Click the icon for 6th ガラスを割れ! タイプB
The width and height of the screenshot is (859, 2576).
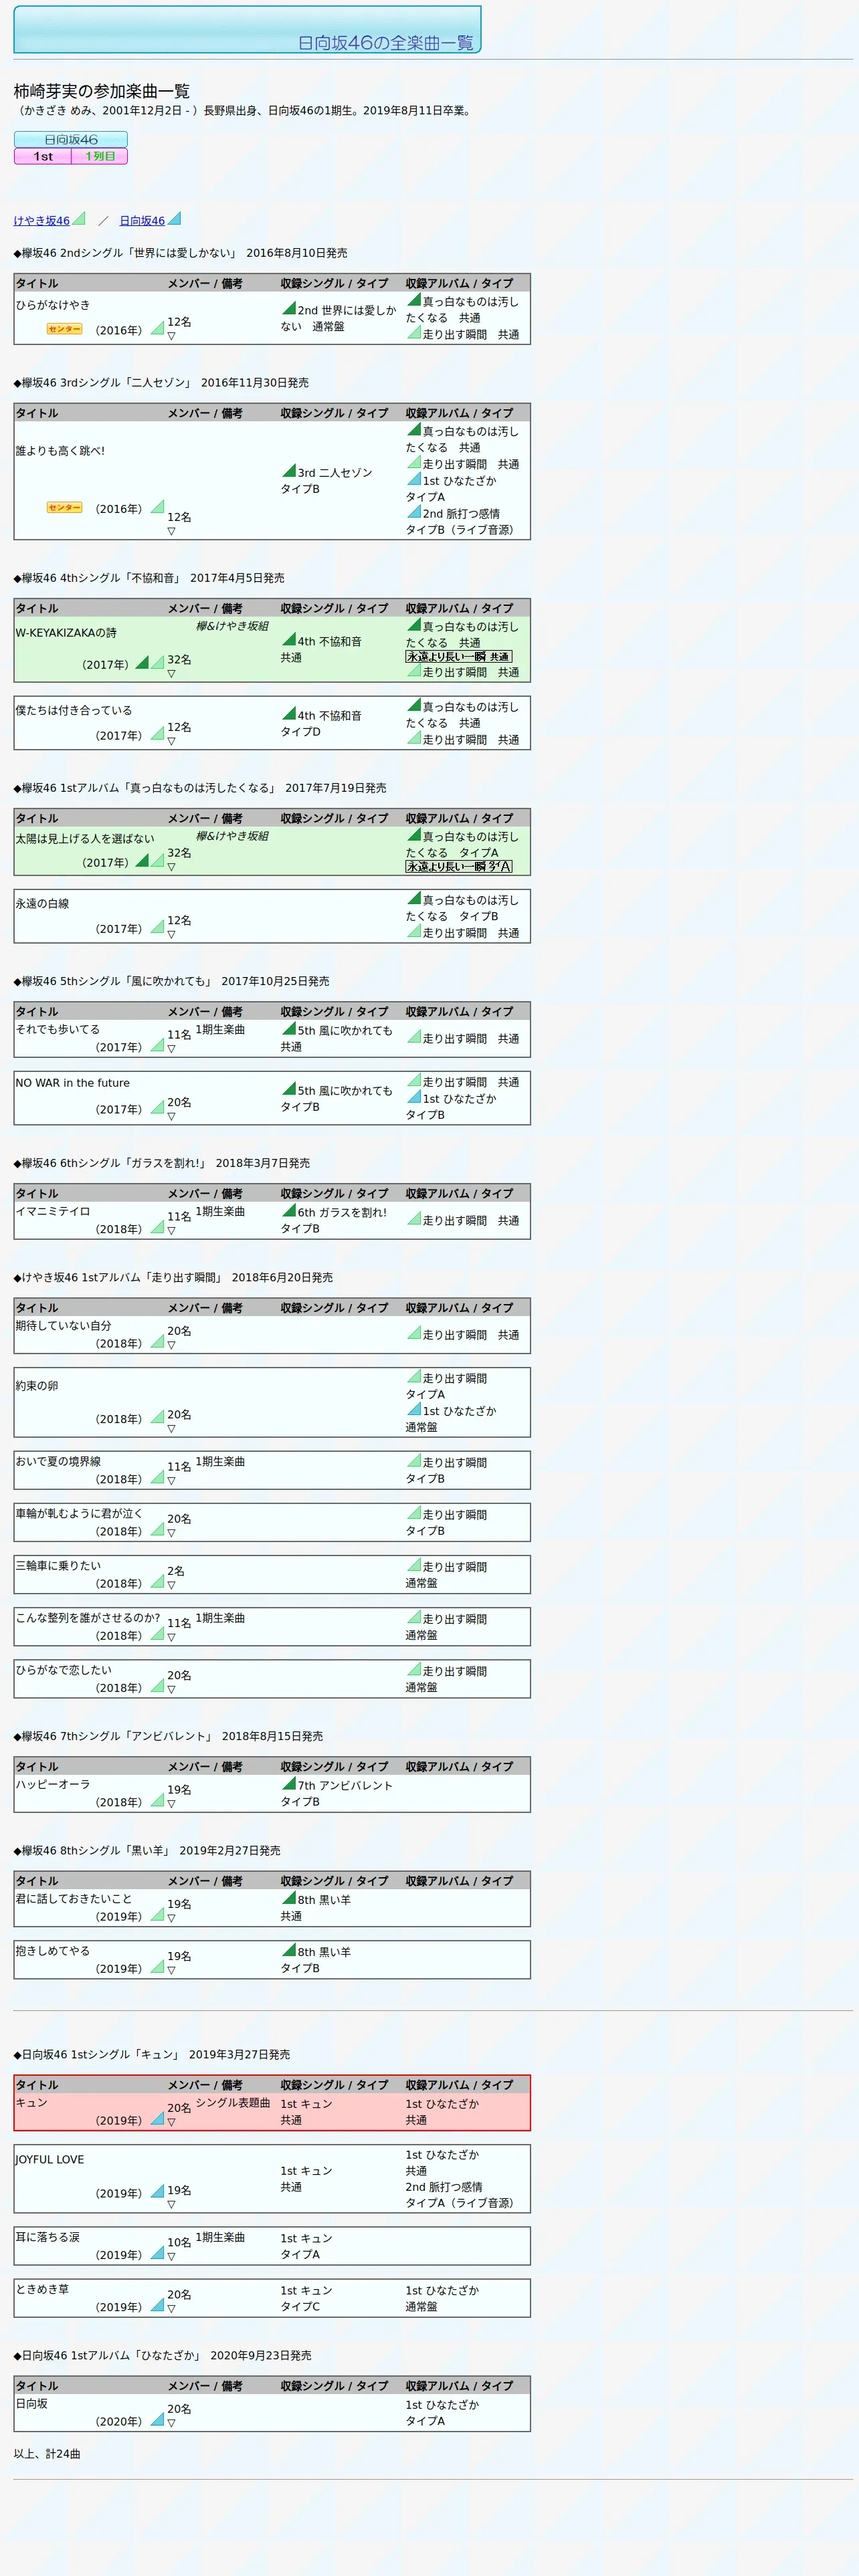[x=289, y=1210]
